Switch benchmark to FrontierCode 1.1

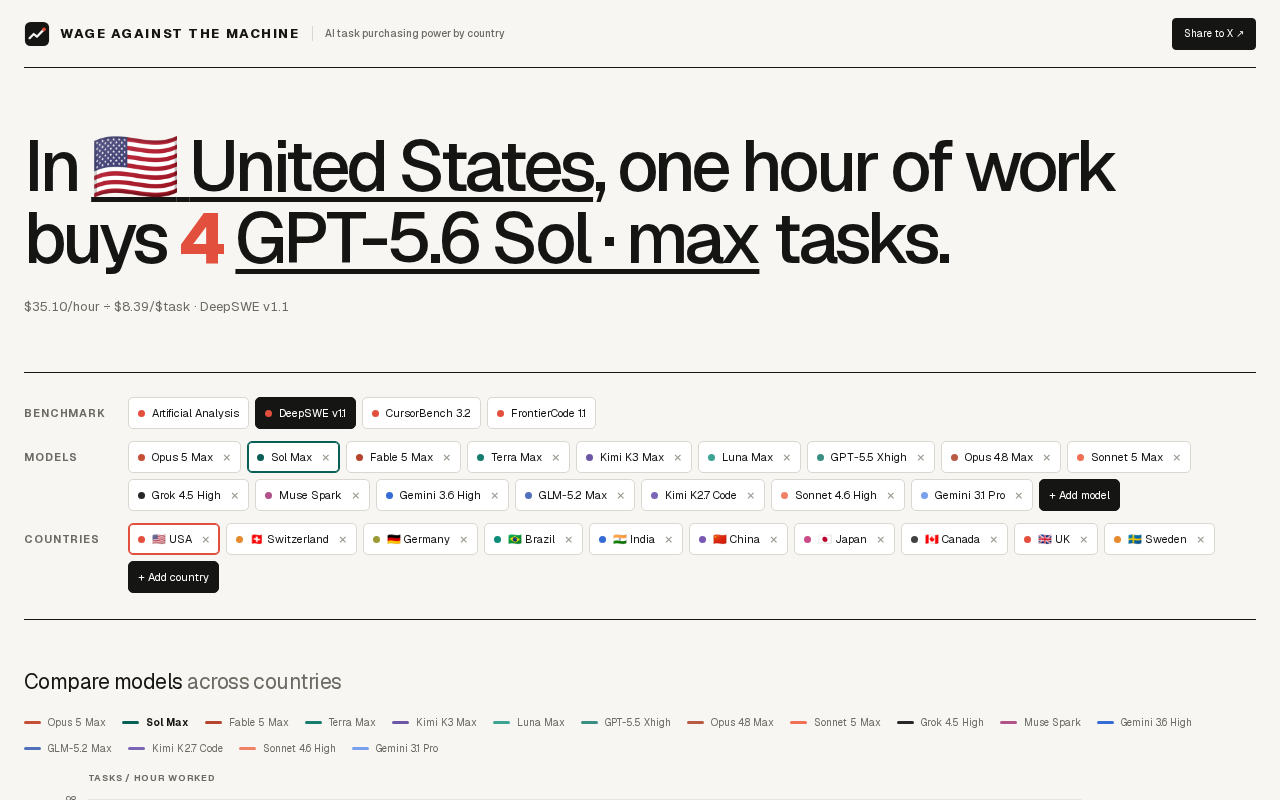(541, 413)
